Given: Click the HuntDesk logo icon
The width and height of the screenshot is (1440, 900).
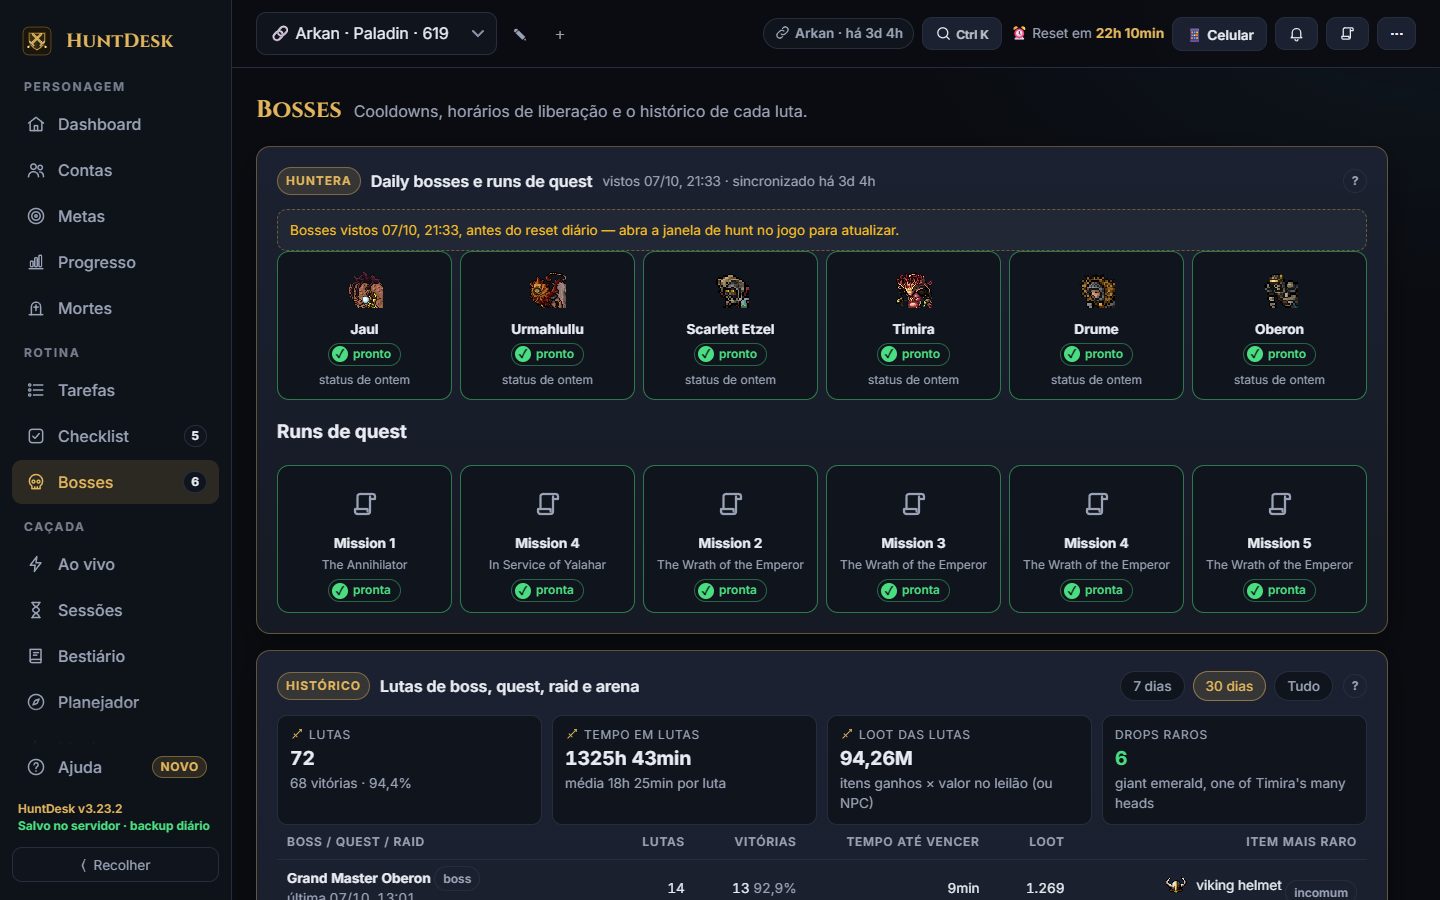Looking at the screenshot, I should click(37, 41).
